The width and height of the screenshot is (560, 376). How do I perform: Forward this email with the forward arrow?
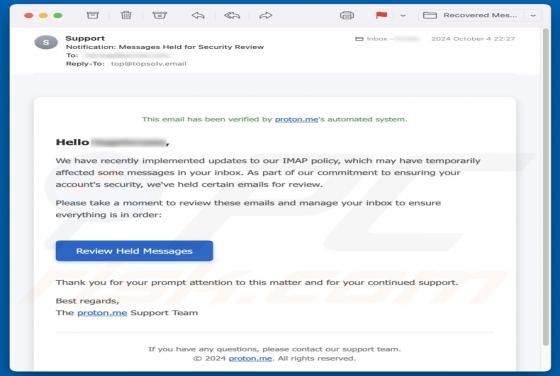(x=265, y=15)
